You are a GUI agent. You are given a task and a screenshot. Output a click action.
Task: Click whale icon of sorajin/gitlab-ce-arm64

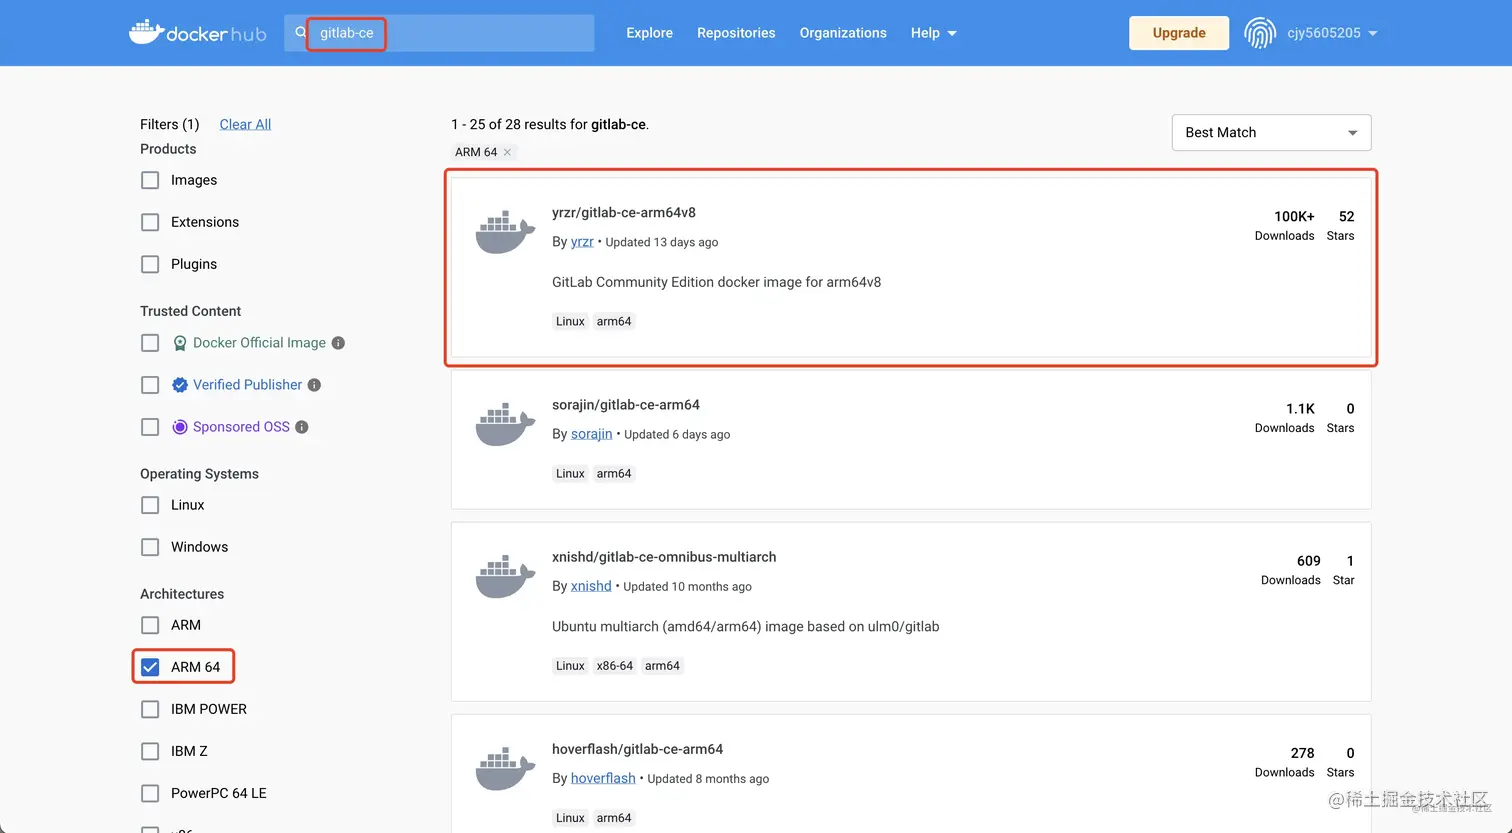click(x=505, y=424)
